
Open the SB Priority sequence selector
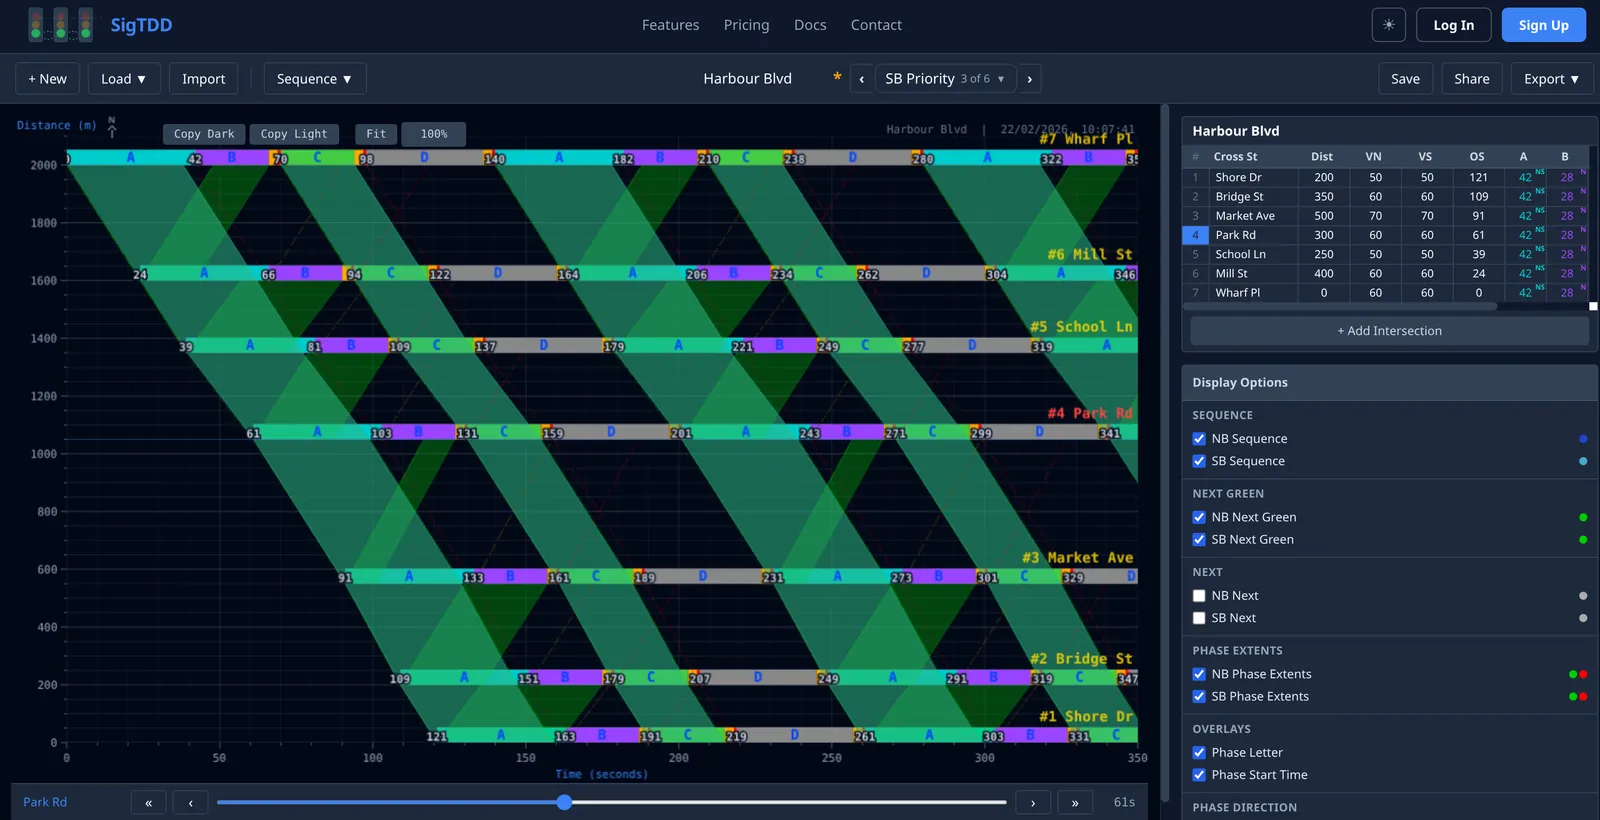(945, 79)
